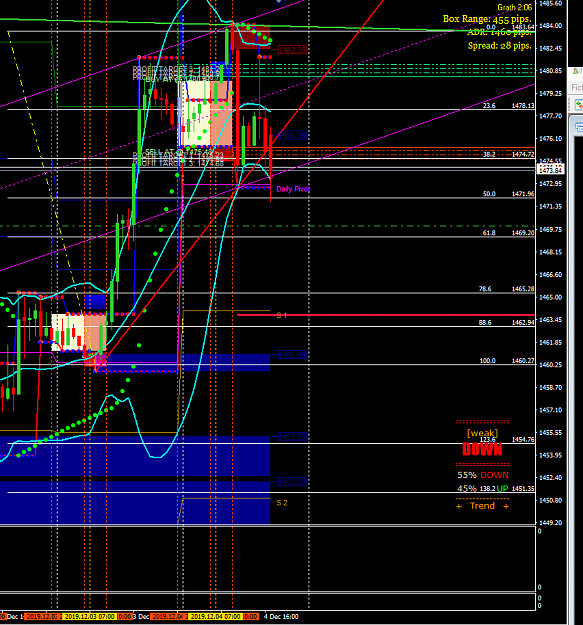
Task: Click the 1449.20 value on price scale
Action: [x=550, y=523]
